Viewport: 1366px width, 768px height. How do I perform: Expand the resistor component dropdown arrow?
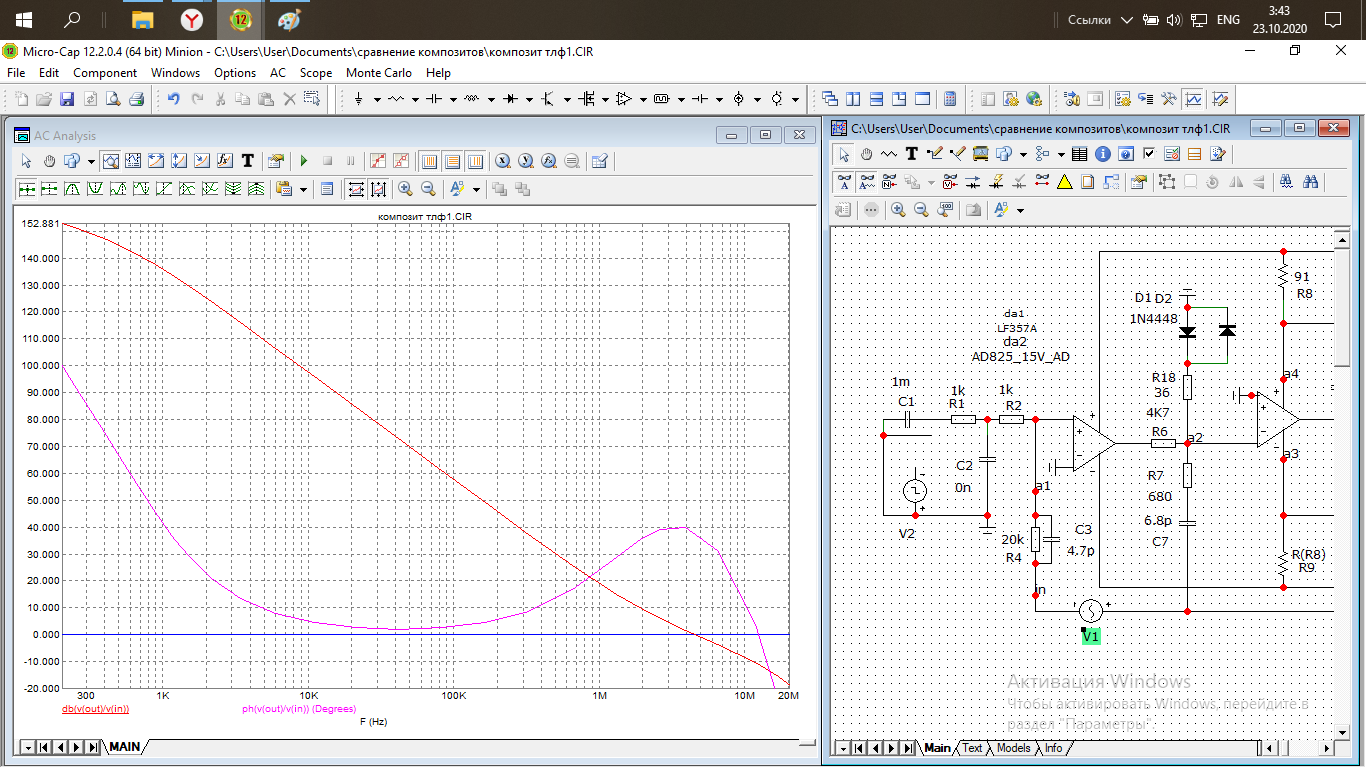pyautogui.click(x=415, y=99)
